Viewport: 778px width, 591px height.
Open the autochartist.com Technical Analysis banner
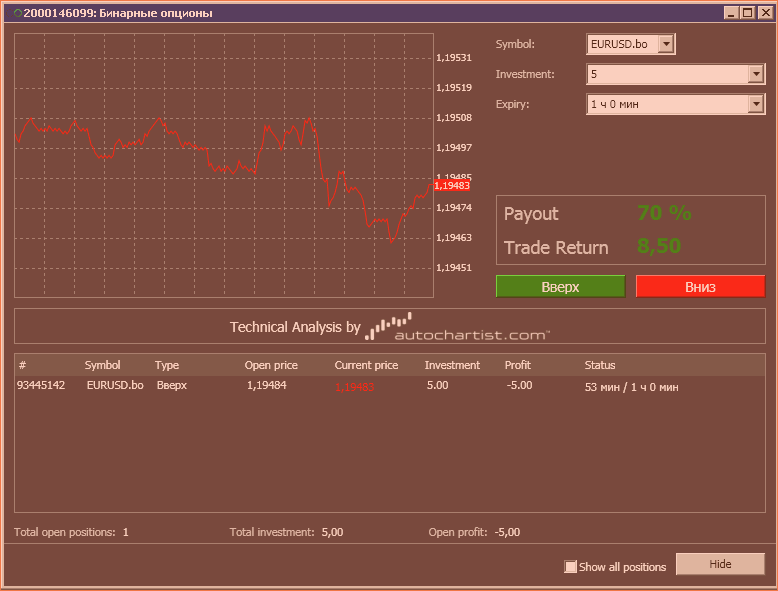tap(389, 326)
